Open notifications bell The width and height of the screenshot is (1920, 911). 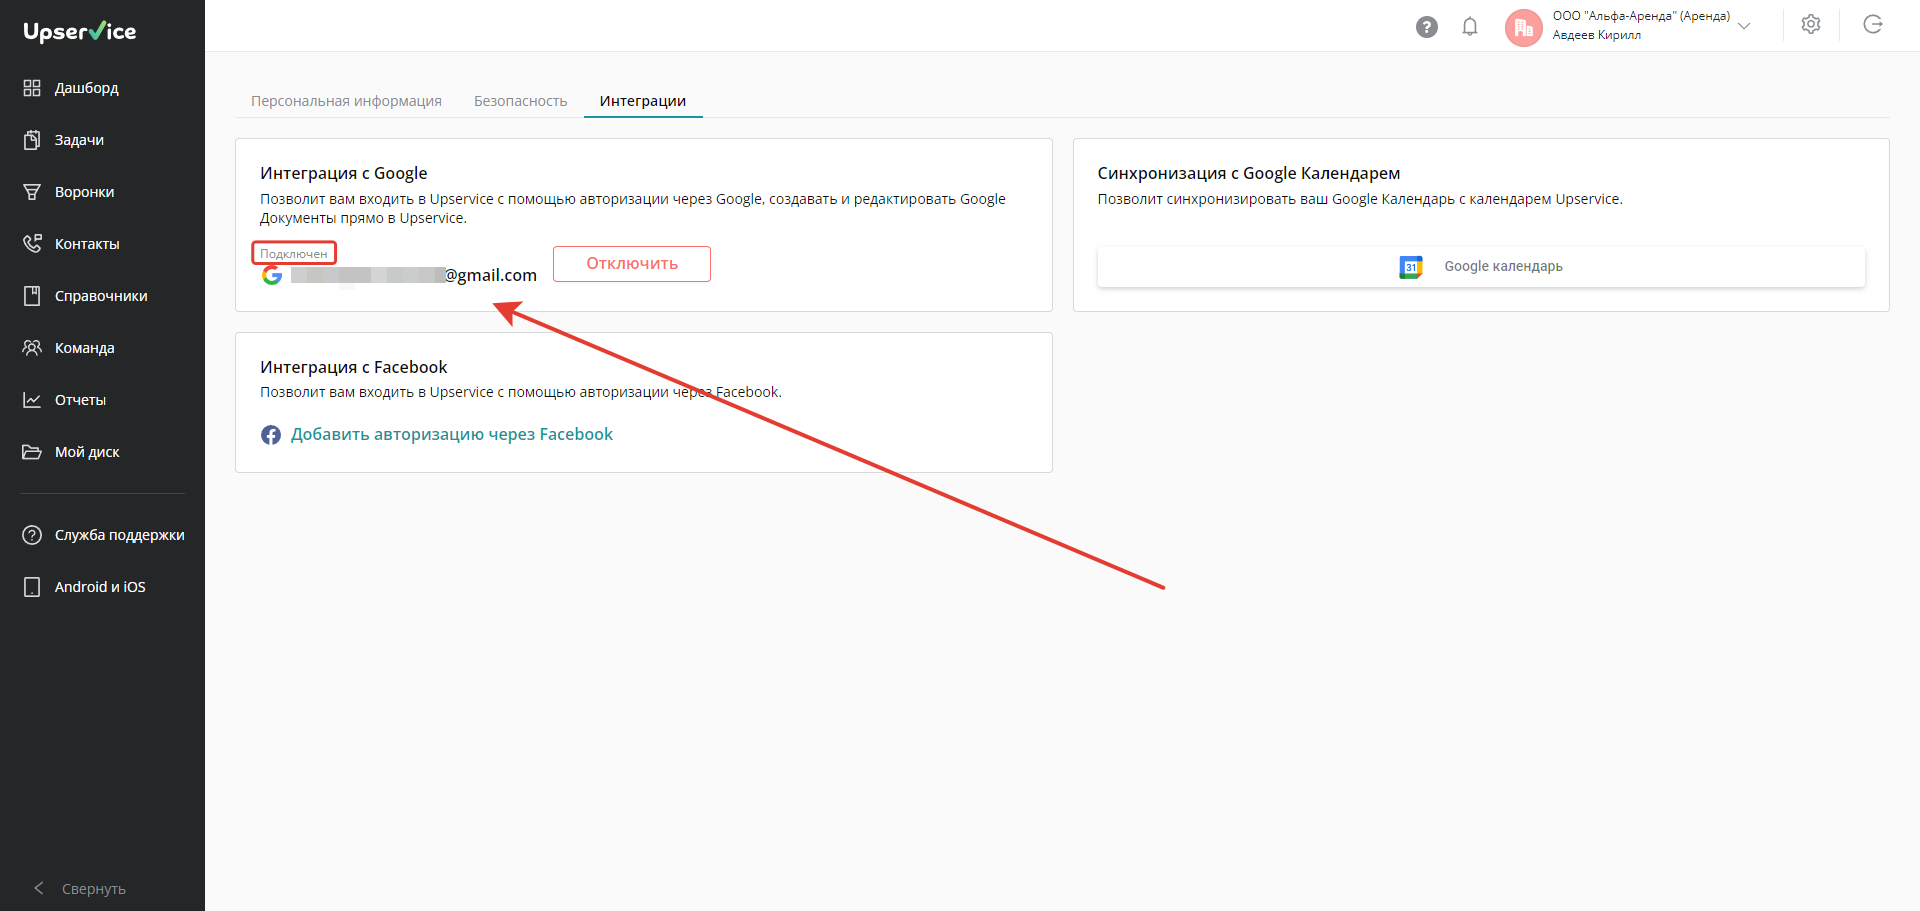click(1470, 27)
